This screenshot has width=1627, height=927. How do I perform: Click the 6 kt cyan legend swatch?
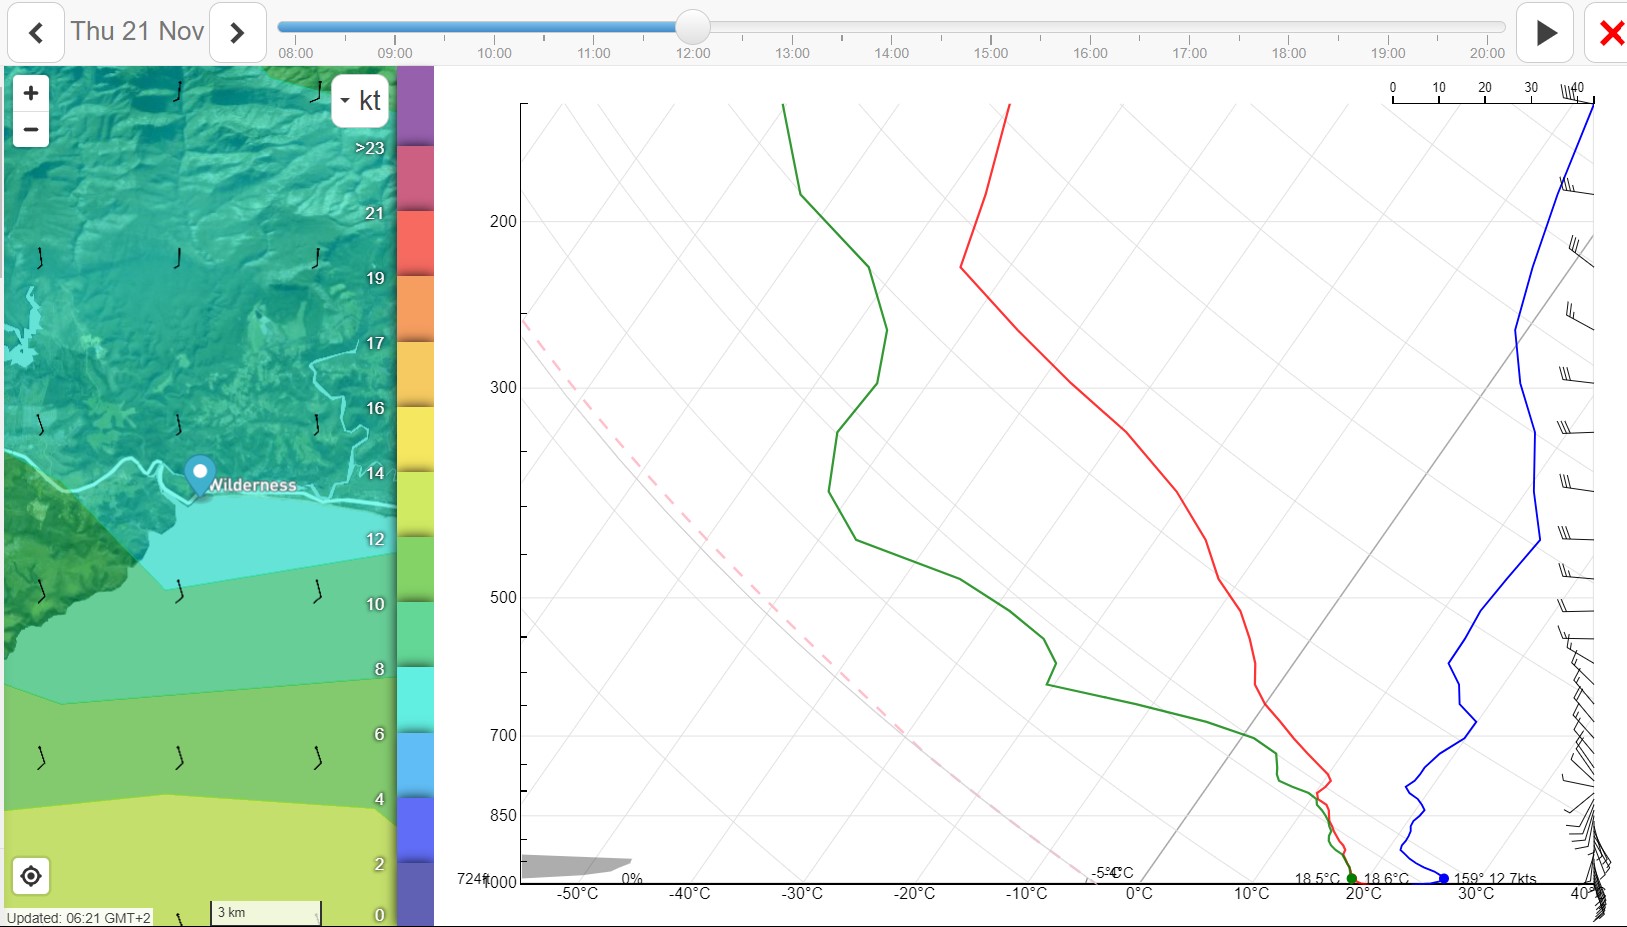(x=416, y=699)
